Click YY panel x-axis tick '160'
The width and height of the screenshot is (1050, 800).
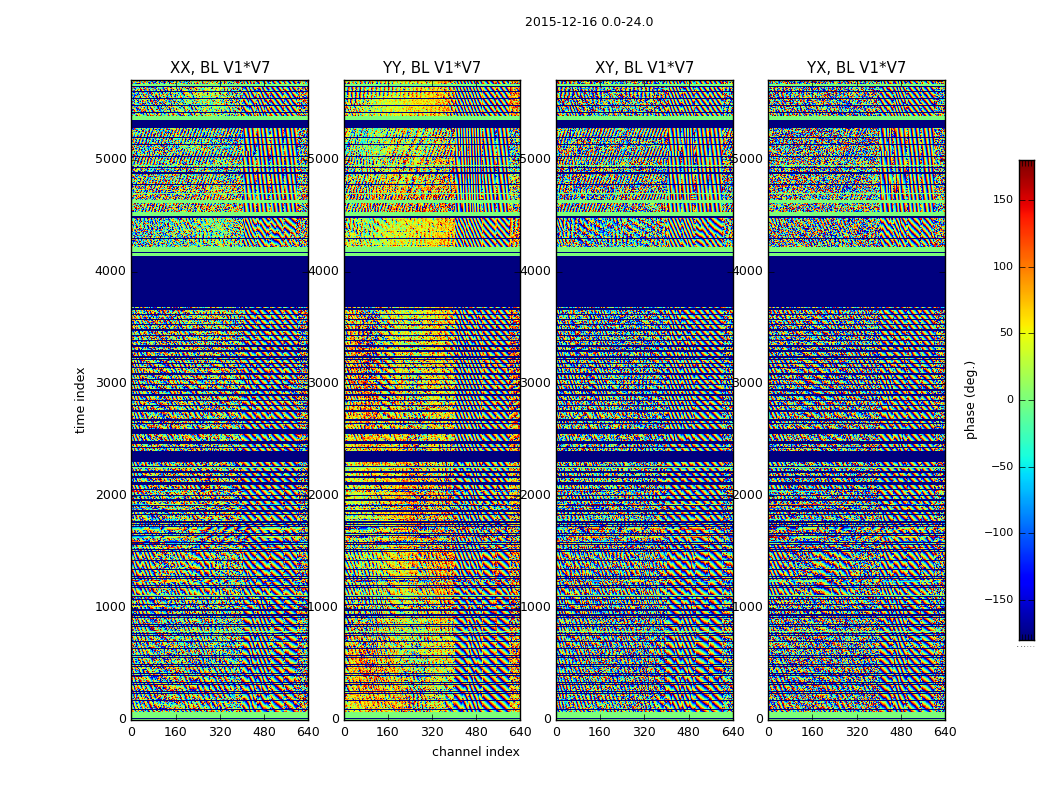coord(388,732)
